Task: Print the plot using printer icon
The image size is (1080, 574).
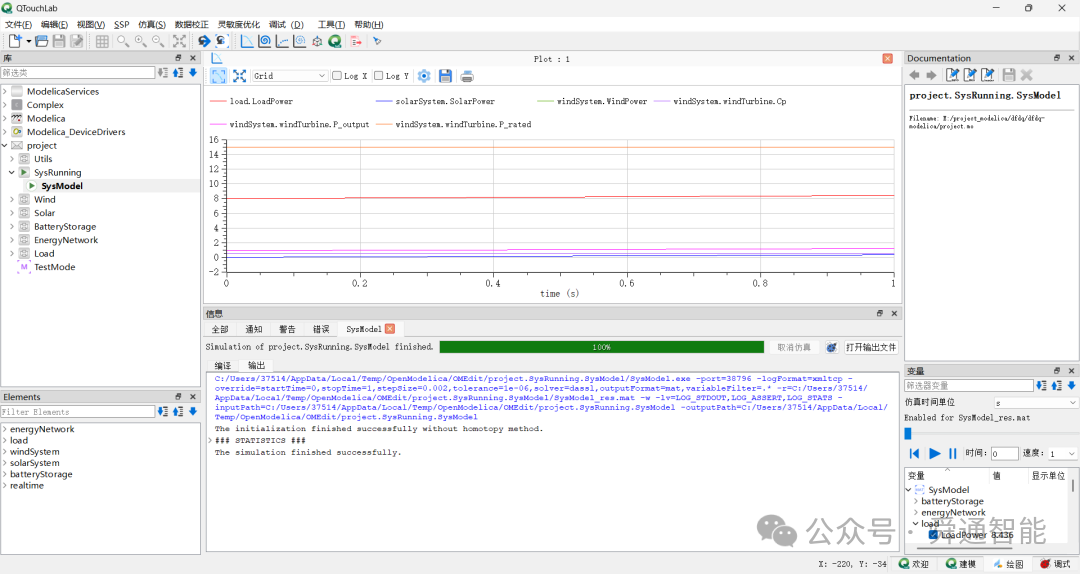Action: tap(467, 76)
